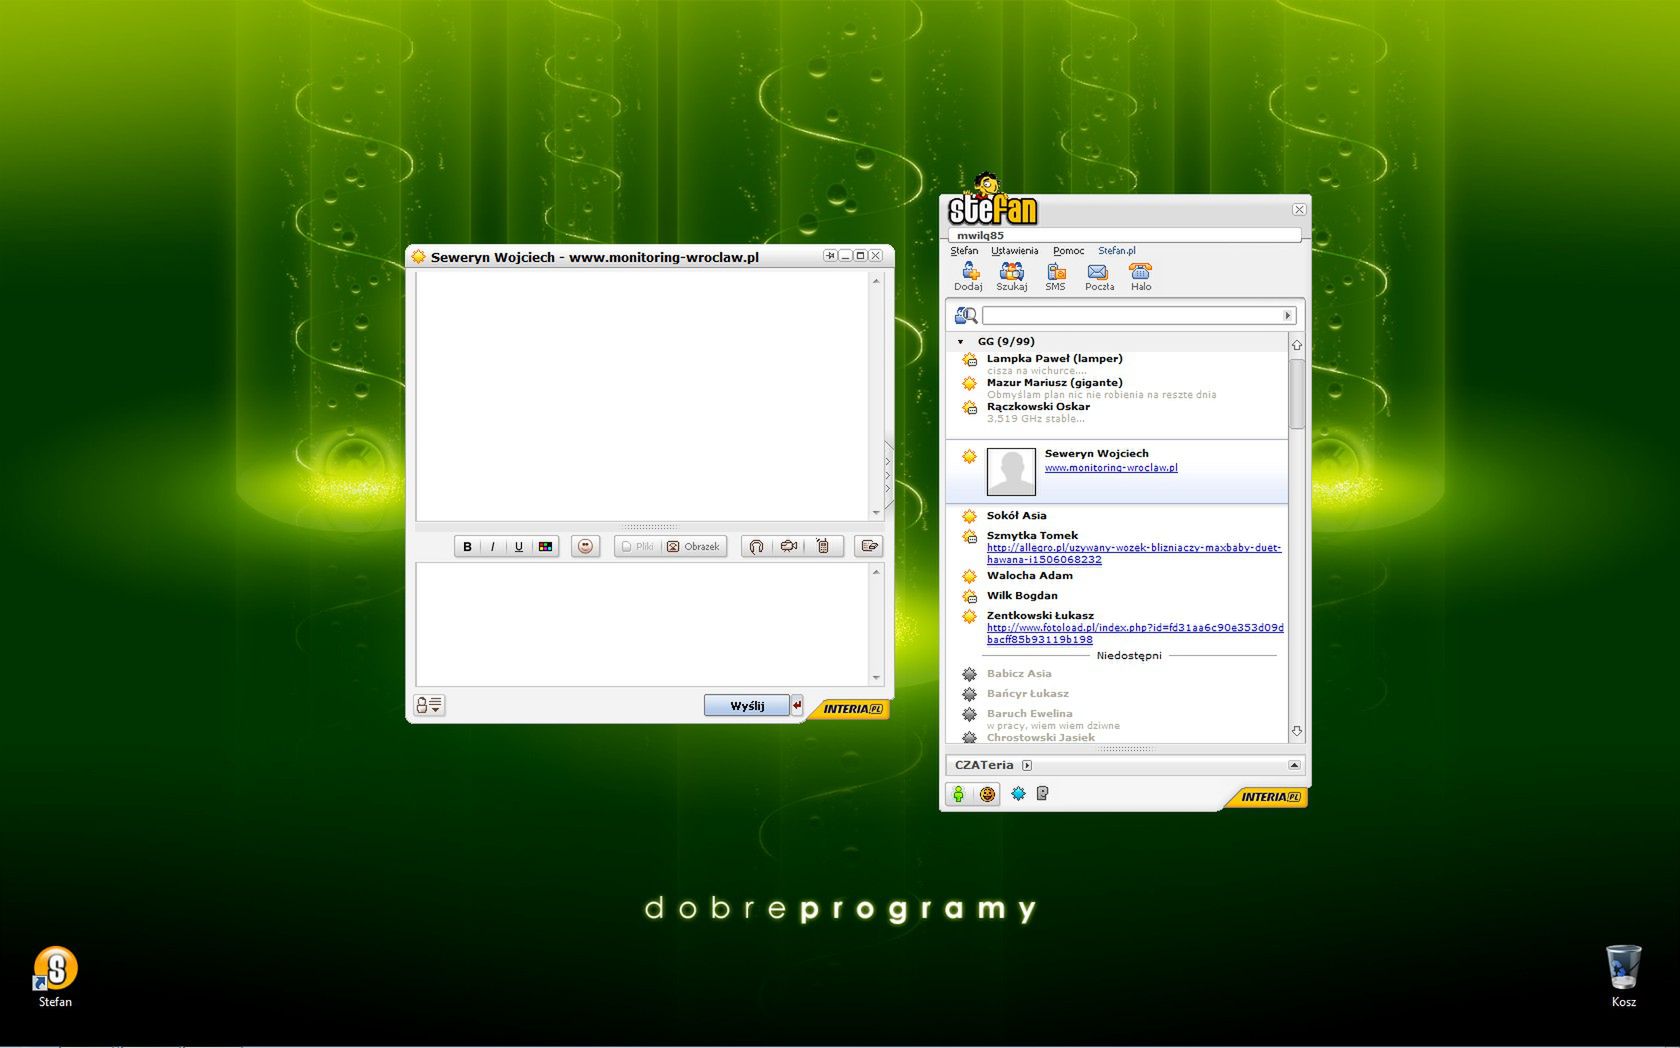1680x1048 pixels.
Task: Select contact Rączkowski Oskar
Action: pyautogui.click(x=1038, y=406)
